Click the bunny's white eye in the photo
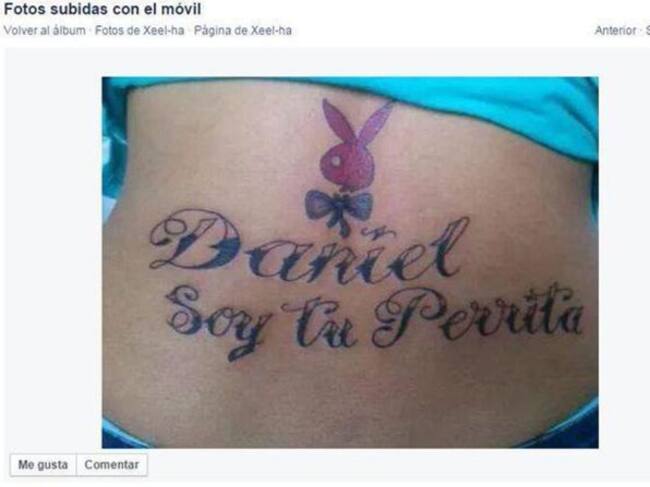 pos(334,160)
